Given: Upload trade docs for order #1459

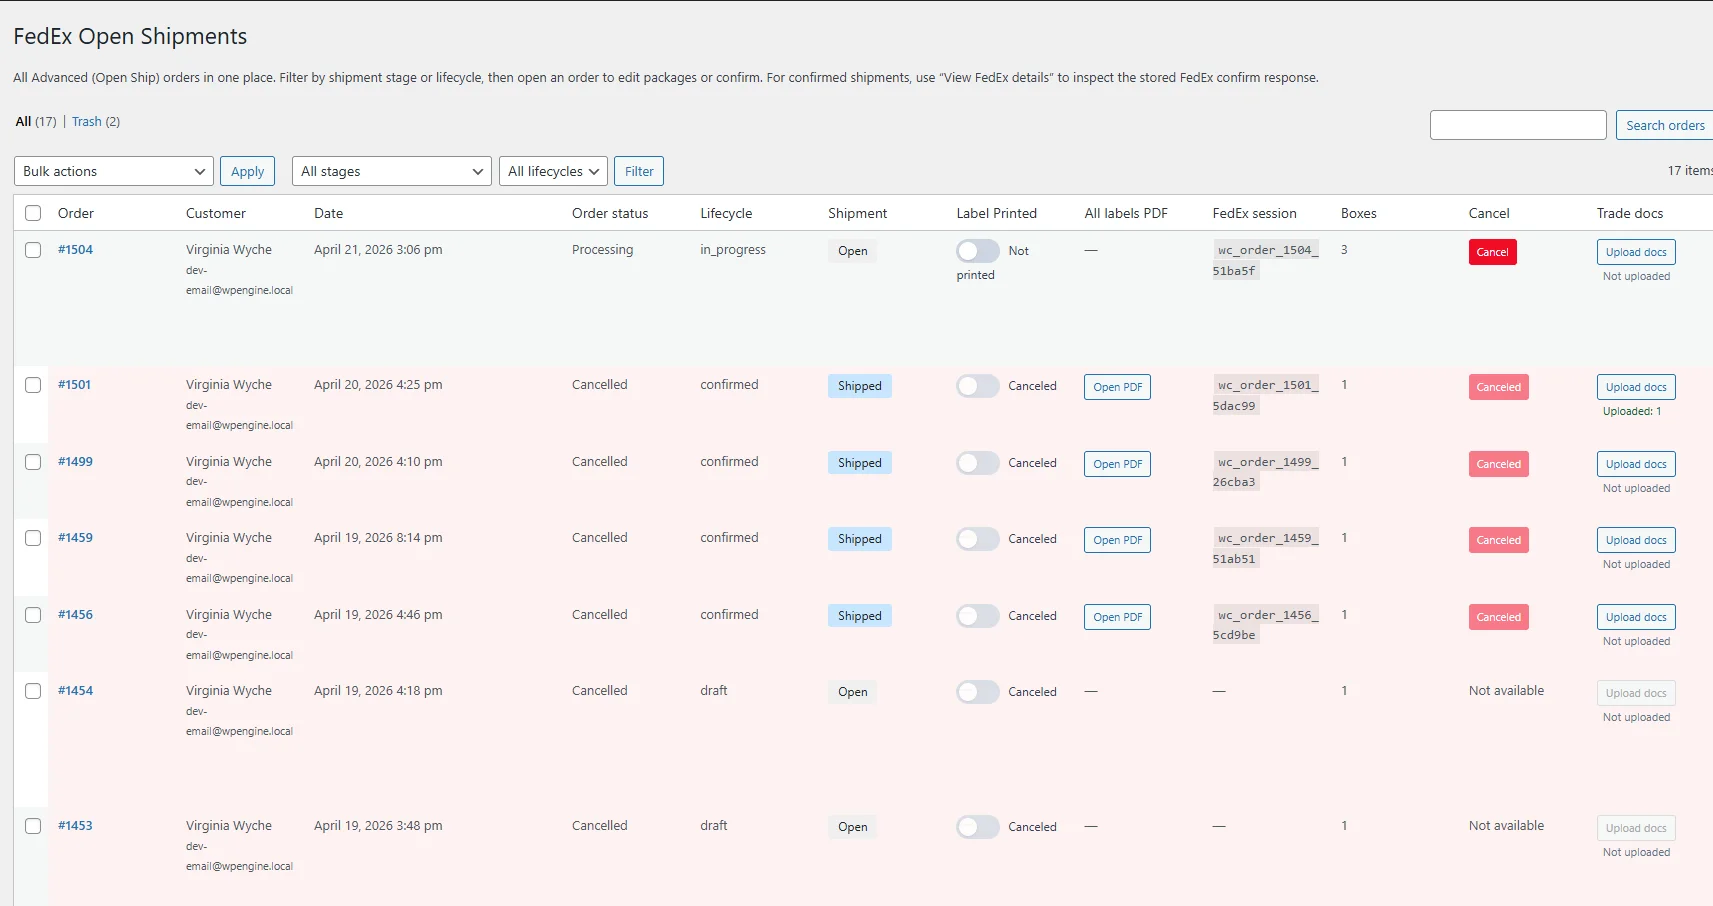Looking at the screenshot, I should 1636,540.
